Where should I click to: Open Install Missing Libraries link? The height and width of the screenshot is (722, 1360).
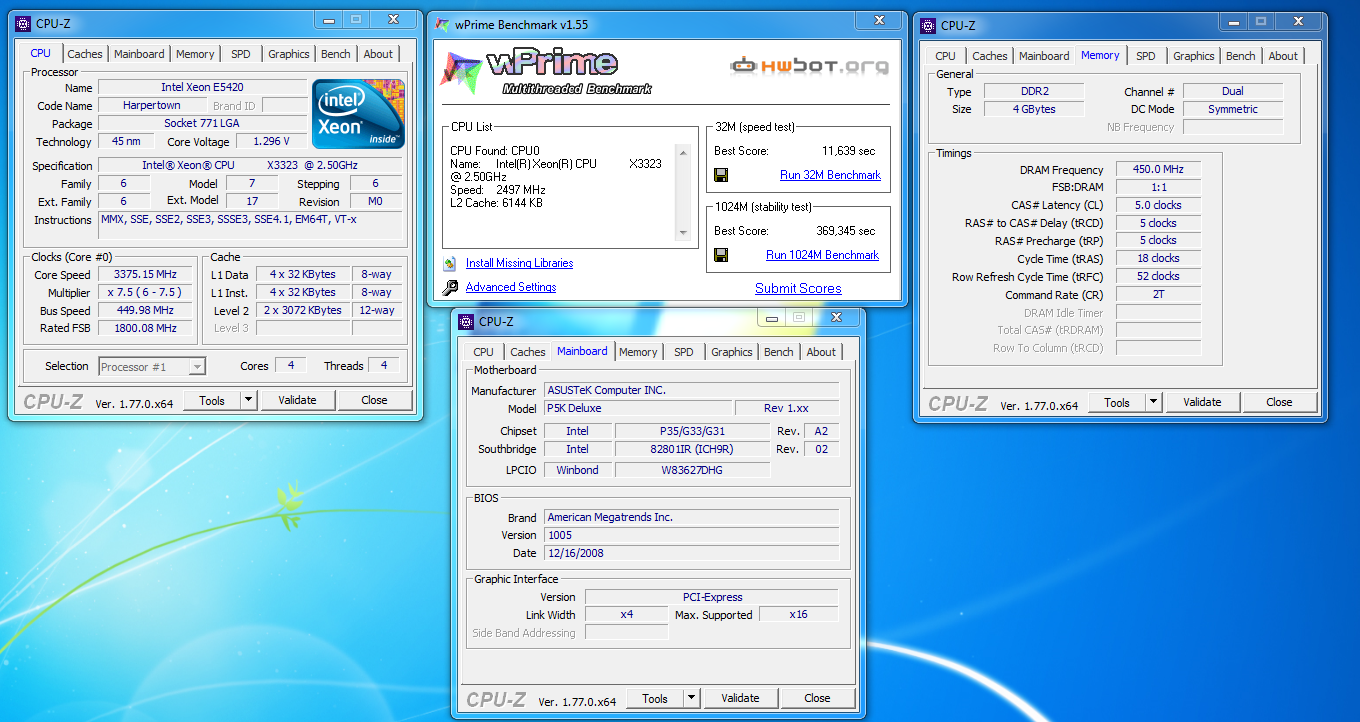point(519,263)
